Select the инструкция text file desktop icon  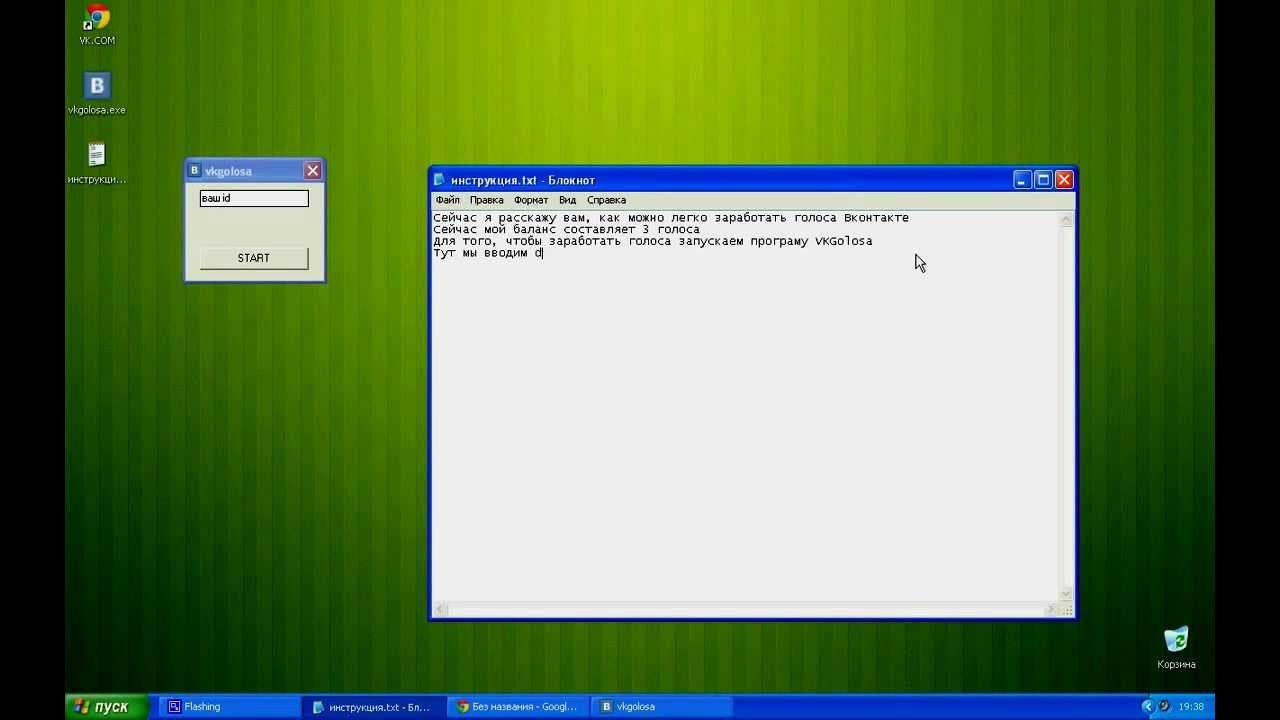[97, 163]
